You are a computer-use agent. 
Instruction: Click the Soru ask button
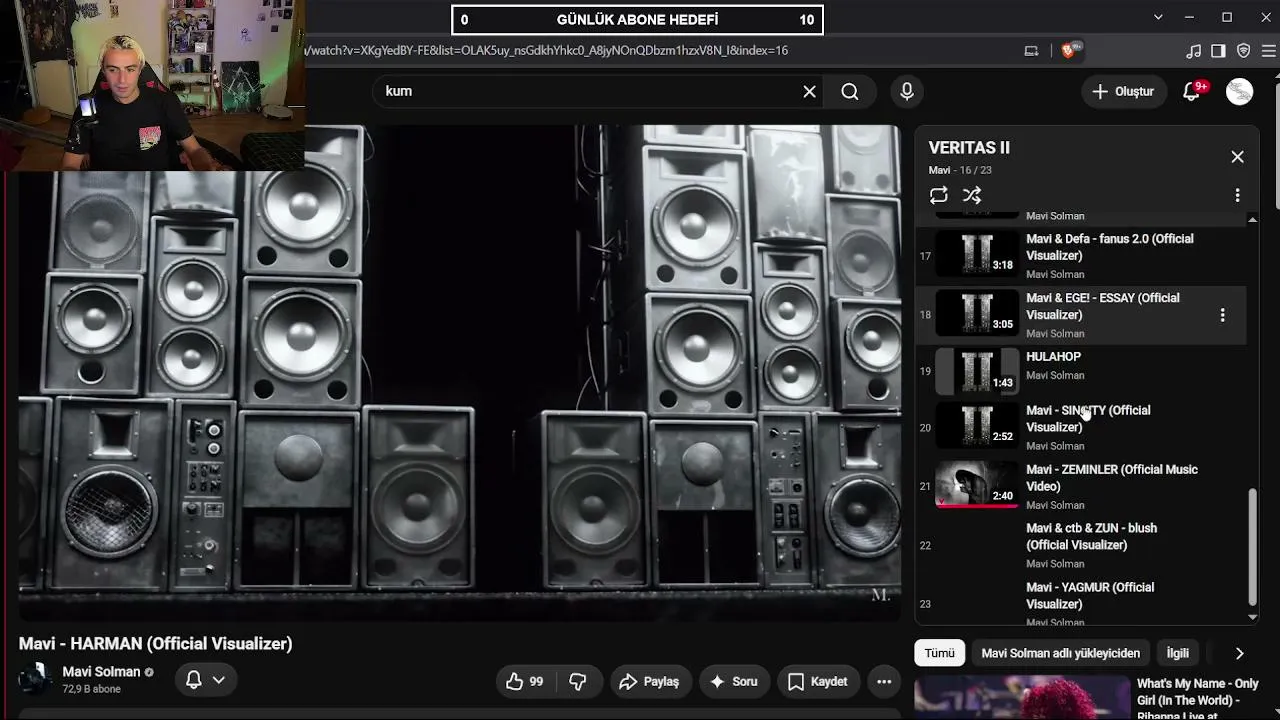(x=734, y=681)
